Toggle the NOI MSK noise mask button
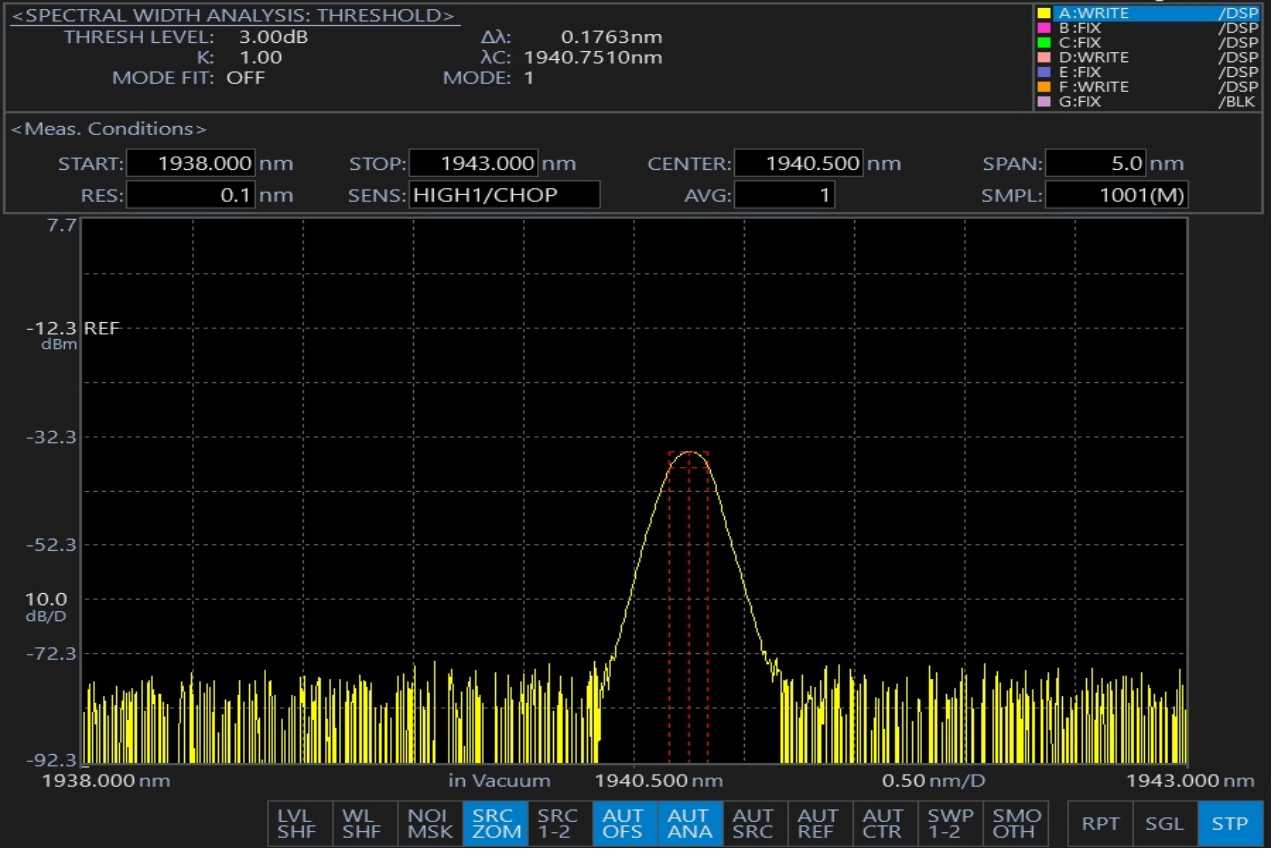The height and width of the screenshot is (849, 1272). pos(429,824)
